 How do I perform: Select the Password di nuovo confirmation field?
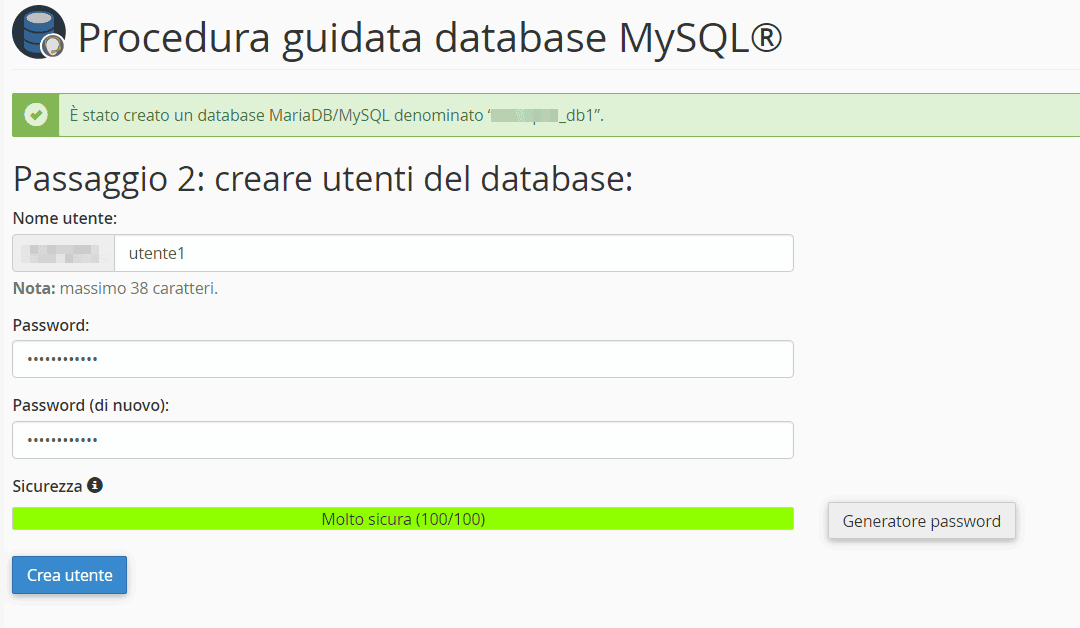(x=402, y=440)
